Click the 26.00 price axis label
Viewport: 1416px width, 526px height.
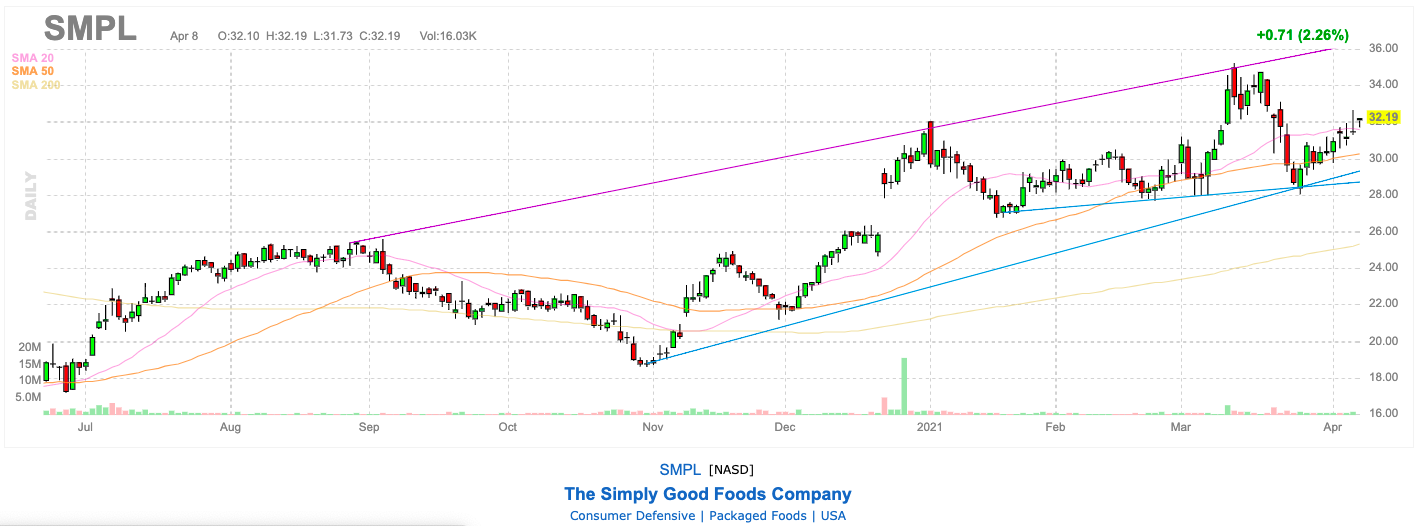1383,231
